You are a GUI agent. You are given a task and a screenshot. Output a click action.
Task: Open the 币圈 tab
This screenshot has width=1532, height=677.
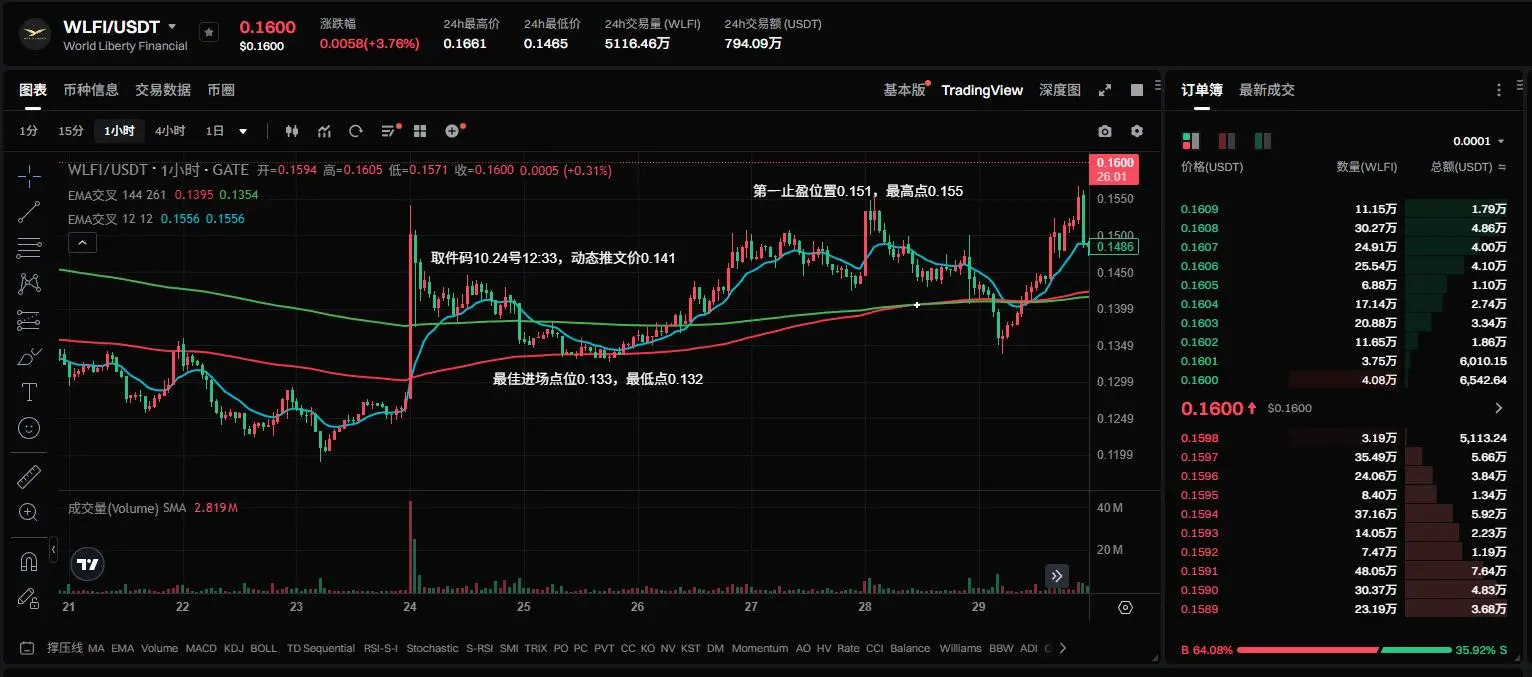221,90
